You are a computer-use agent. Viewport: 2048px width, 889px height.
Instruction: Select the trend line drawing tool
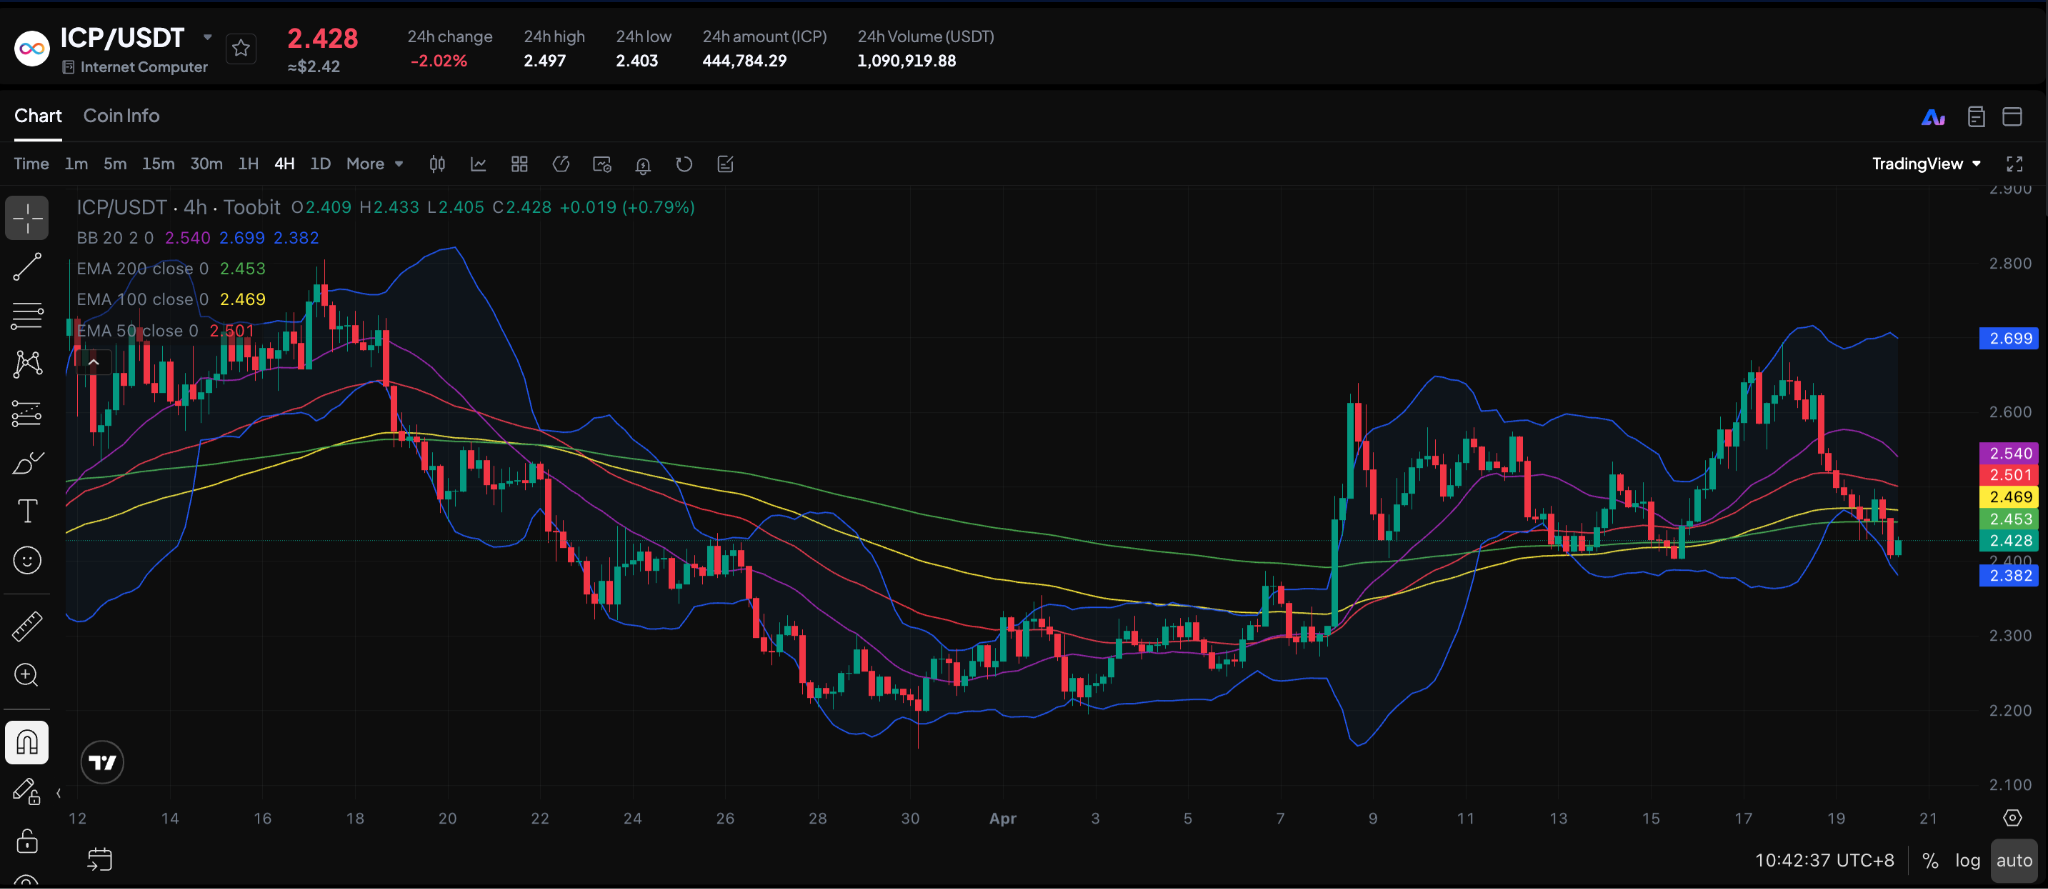click(x=27, y=267)
